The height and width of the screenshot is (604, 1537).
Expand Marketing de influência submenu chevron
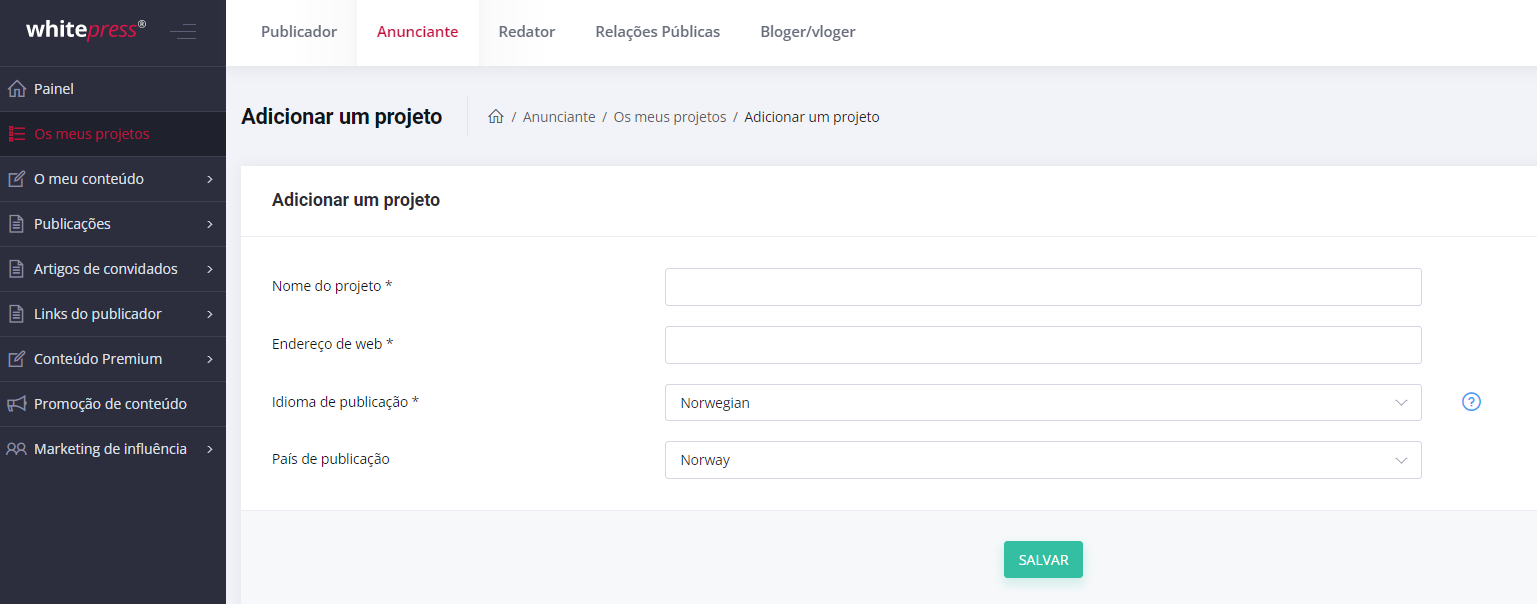tap(210, 449)
